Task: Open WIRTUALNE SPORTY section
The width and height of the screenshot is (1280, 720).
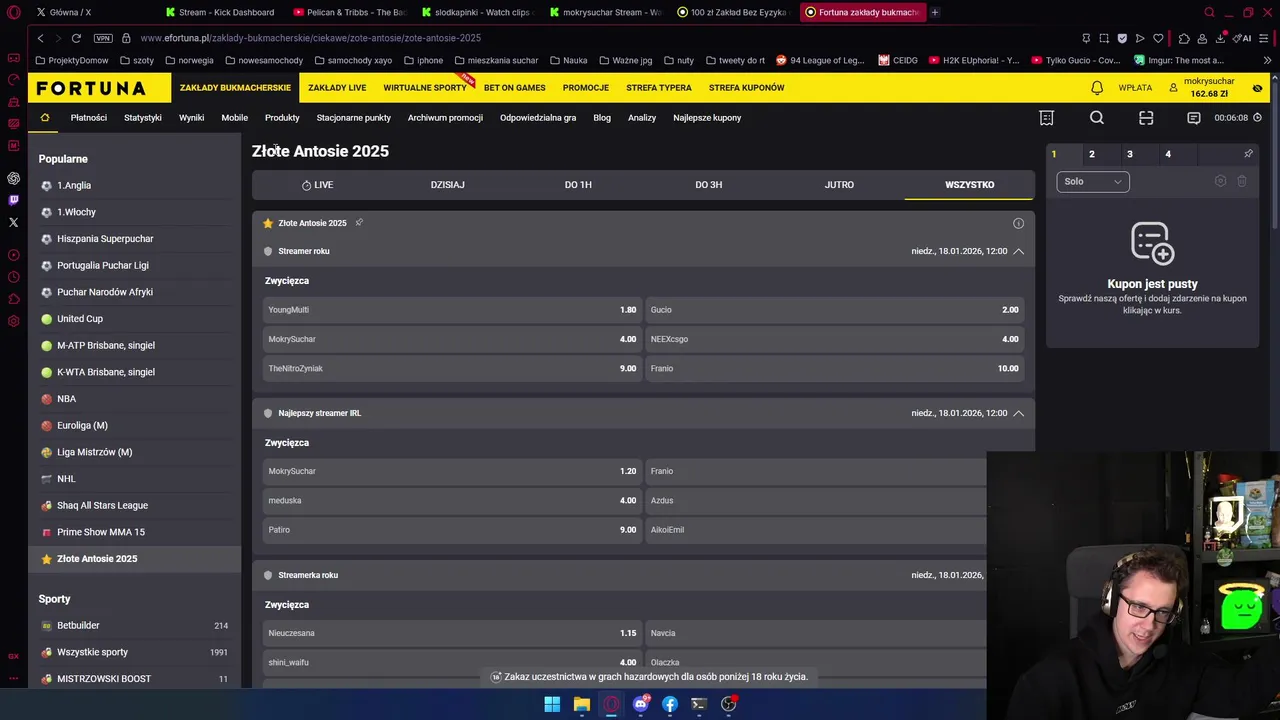Action: click(x=425, y=88)
